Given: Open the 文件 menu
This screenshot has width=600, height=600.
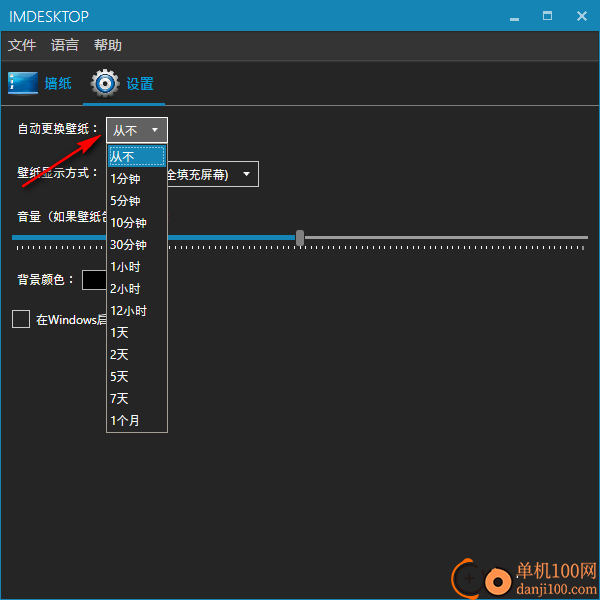Looking at the screenshot, I should click(22, 45).
